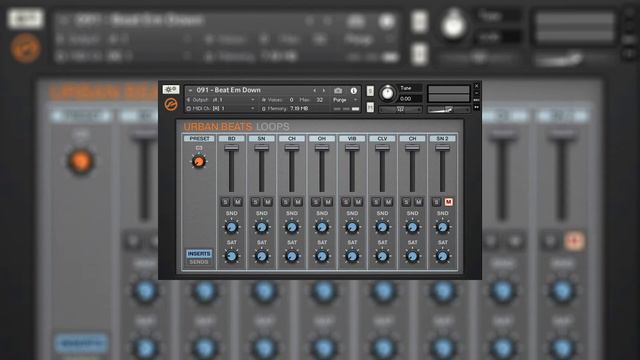Click the OH channel SAT knob

pyautogui.click(x=322, y=256)
